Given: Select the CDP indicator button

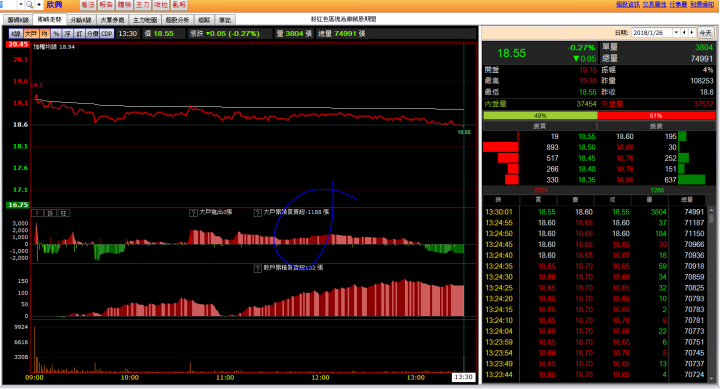Looking at the screenshot, I should coord(107,34).
